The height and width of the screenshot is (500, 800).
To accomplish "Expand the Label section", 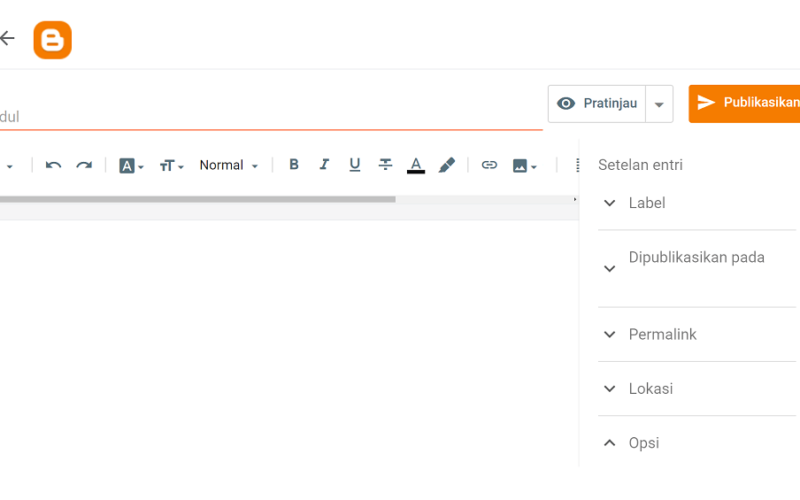I will click(697, 203).
